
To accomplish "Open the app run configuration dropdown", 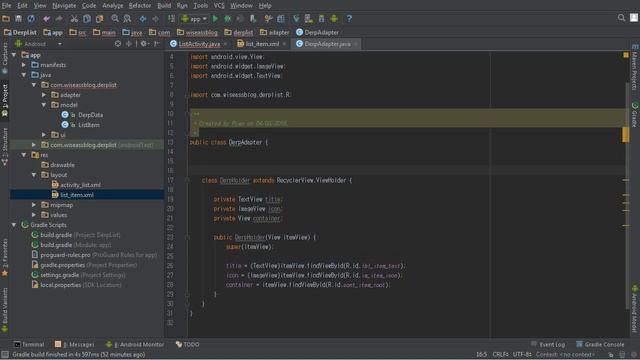I will 194,19.
